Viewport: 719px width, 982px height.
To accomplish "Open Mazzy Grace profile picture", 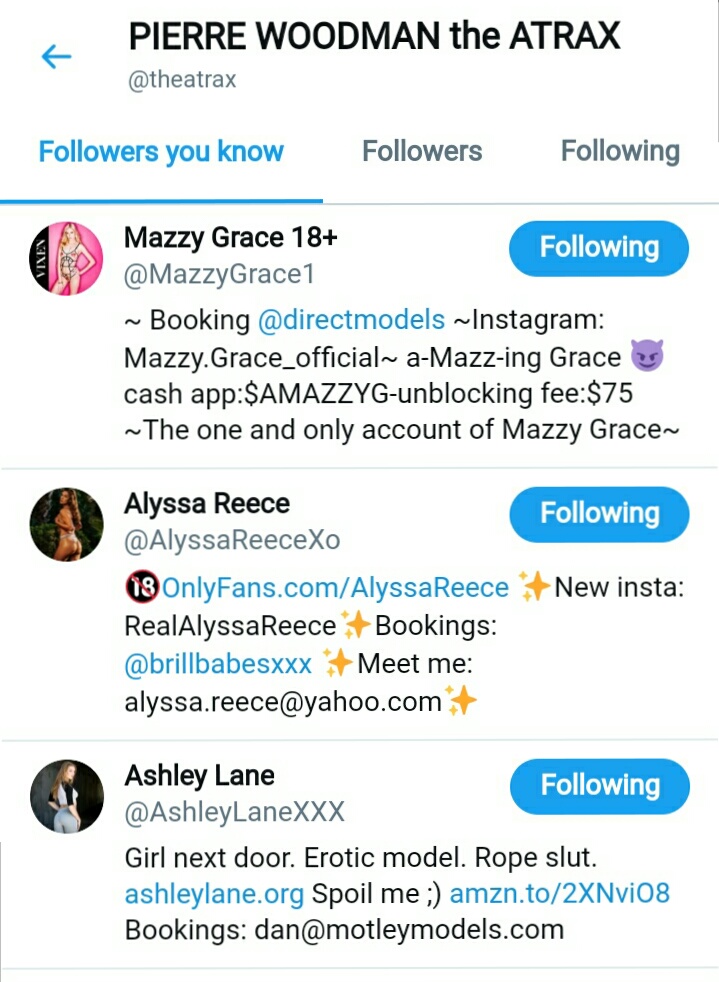I will coord(66,258).
